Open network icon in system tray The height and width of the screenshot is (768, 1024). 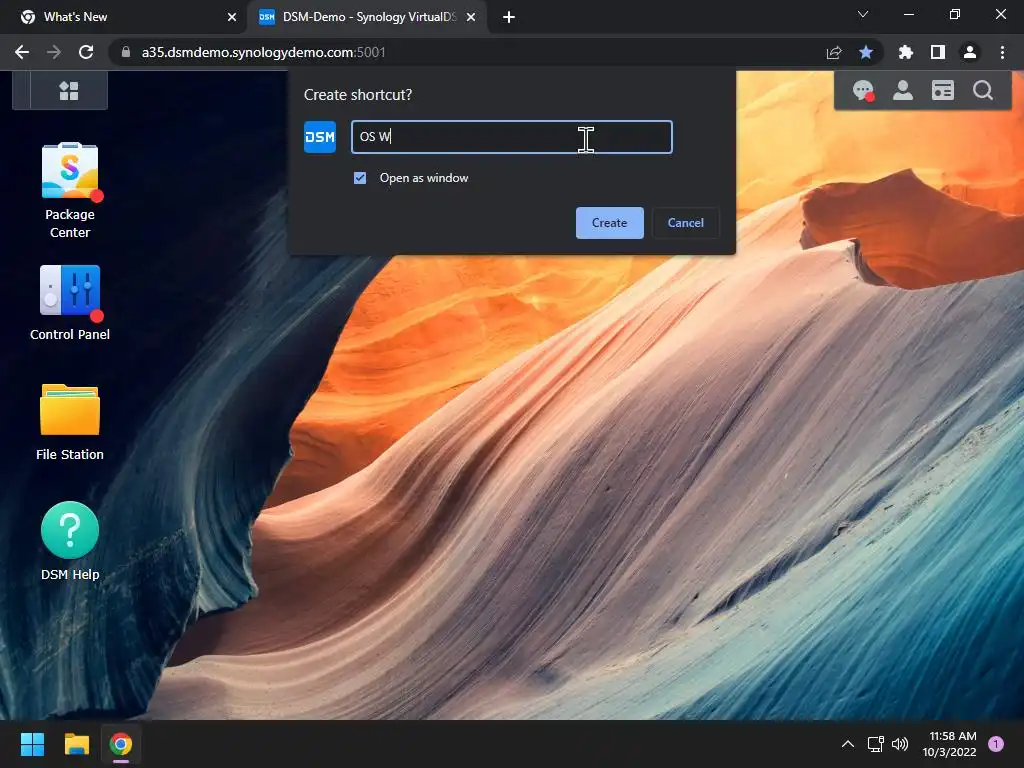pos(875,744)
